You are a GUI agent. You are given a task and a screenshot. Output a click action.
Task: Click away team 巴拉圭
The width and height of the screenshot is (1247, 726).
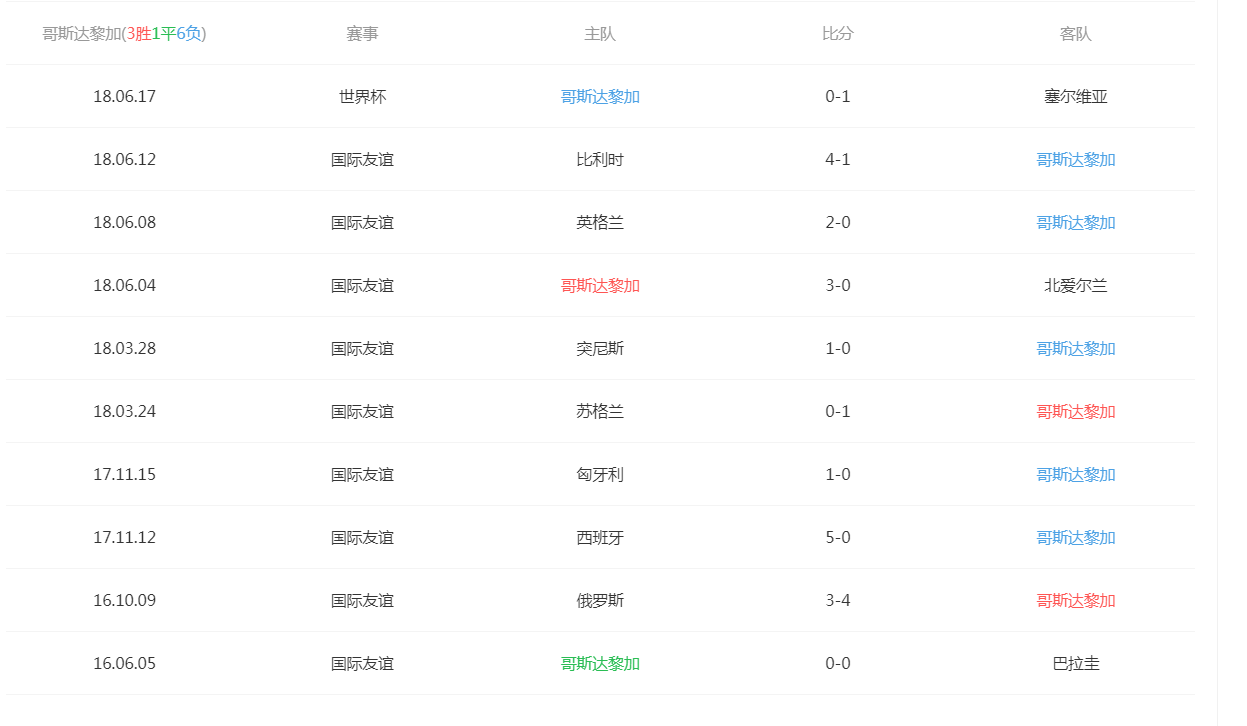[1076, 664]
